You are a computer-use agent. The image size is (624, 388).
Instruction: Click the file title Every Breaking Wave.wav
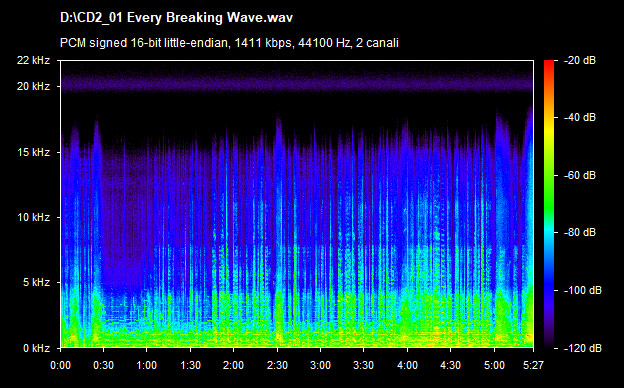(x=176, y=18)
